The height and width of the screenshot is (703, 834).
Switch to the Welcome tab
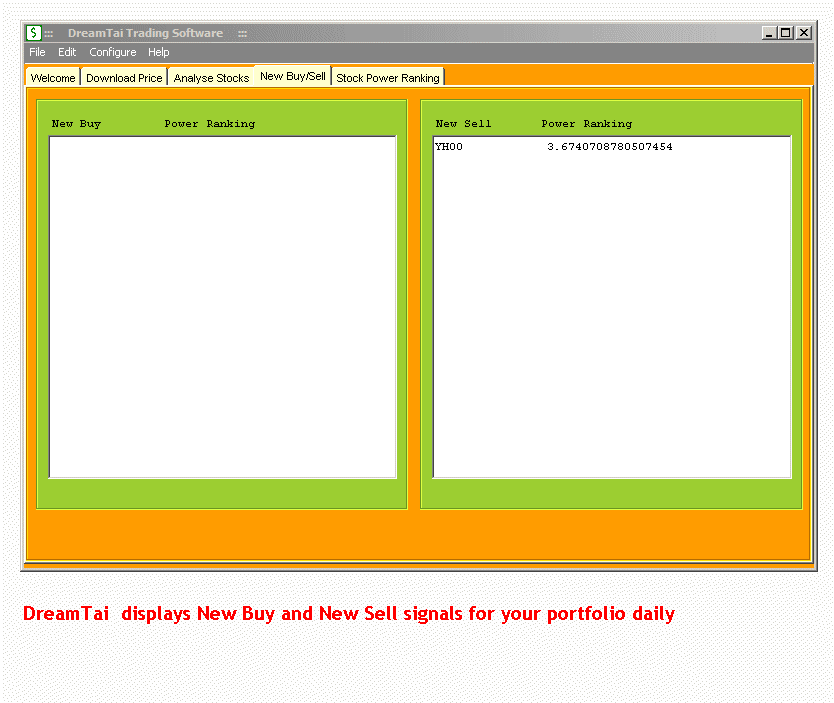pos(53,78)
